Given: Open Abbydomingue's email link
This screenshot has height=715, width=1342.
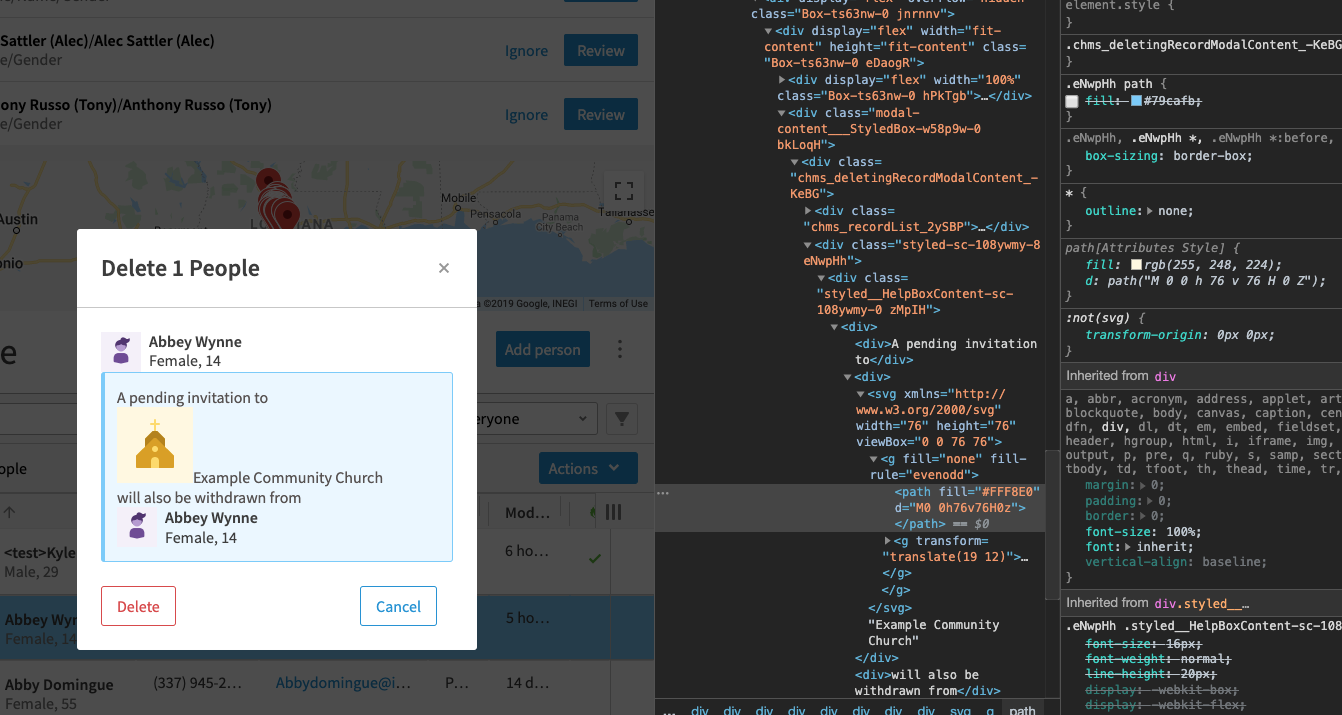Looking at the screenshot, I should point(343,681).
